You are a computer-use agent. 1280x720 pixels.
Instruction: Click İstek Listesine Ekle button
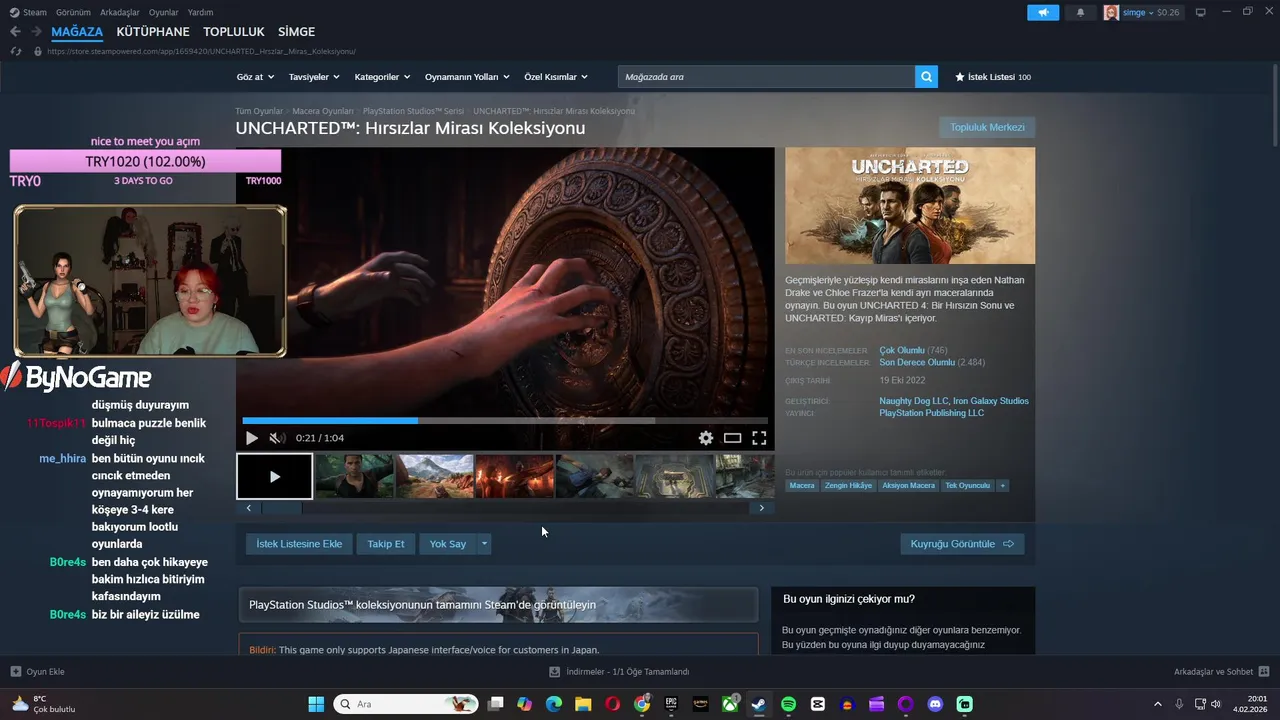coord(299,544)
